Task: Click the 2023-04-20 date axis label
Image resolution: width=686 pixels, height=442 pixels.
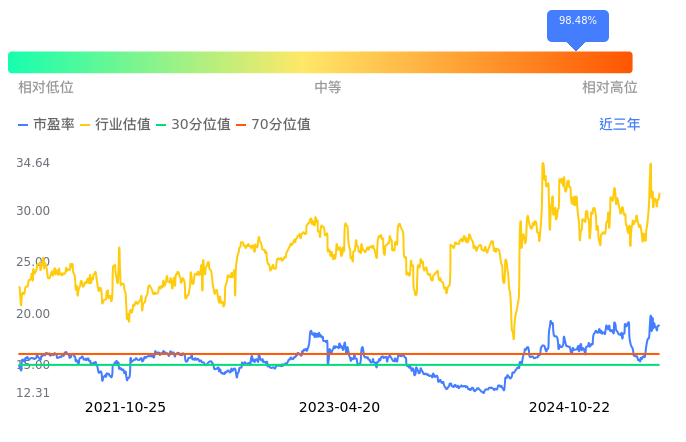Action: [x=340, y=408]
